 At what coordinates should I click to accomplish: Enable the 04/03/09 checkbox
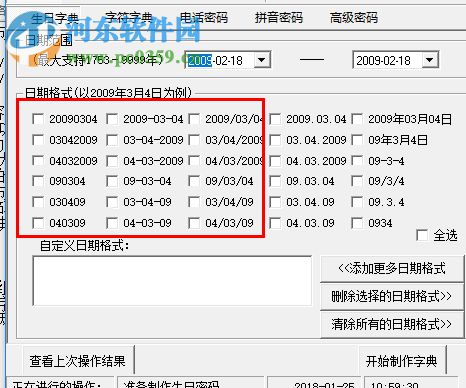pos(194,223)
